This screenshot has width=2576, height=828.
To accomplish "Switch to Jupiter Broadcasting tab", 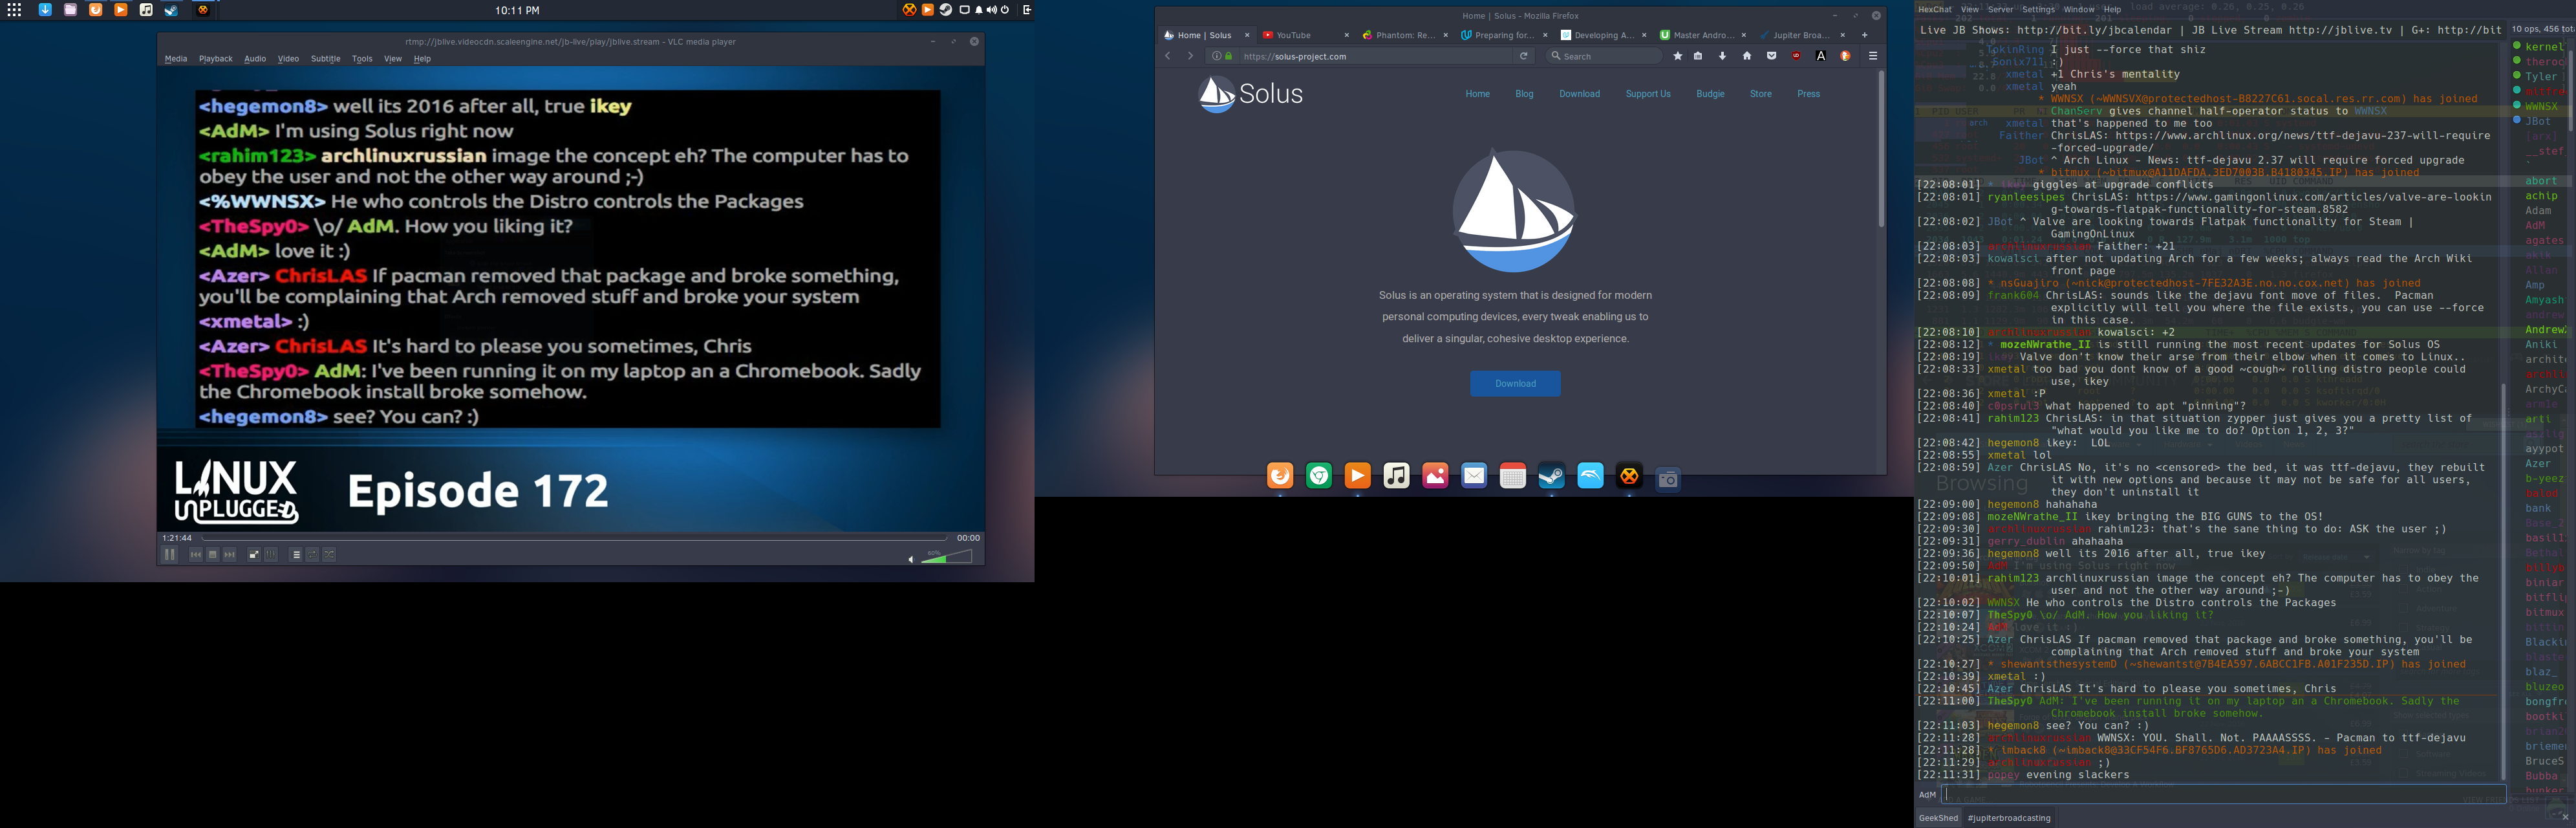I will [1801, 35].
